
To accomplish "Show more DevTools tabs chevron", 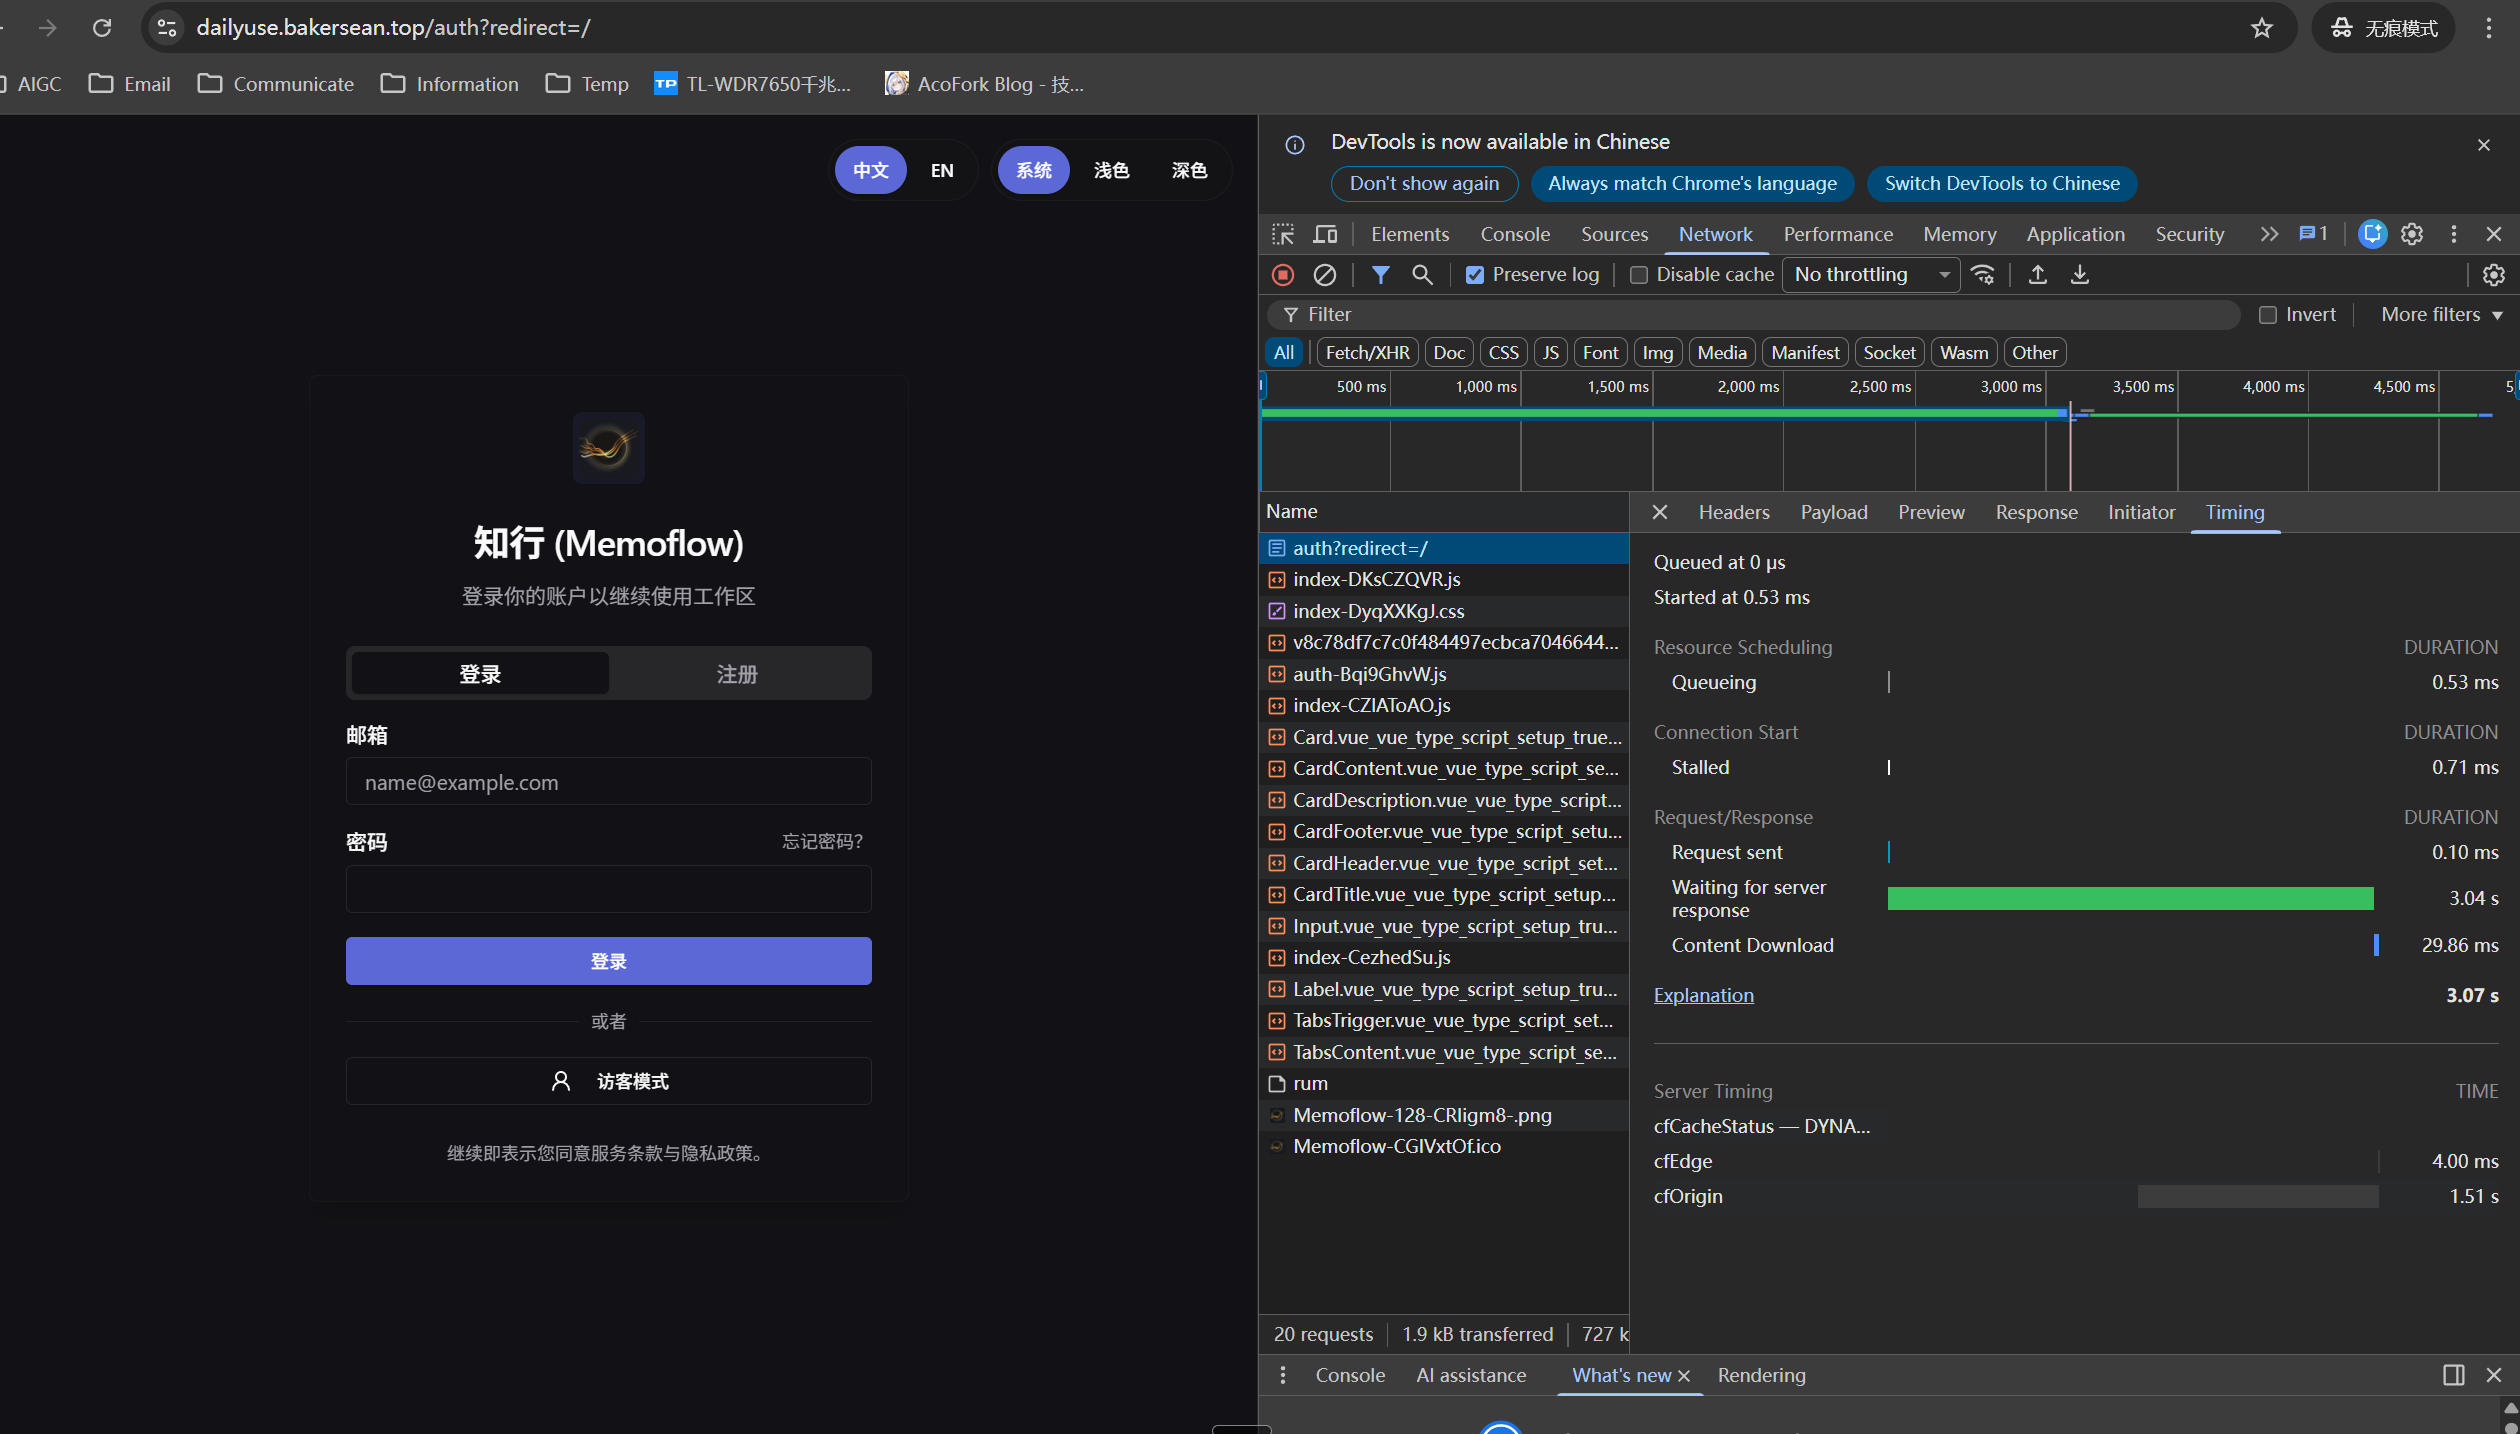I will [x=2268, y=234].
